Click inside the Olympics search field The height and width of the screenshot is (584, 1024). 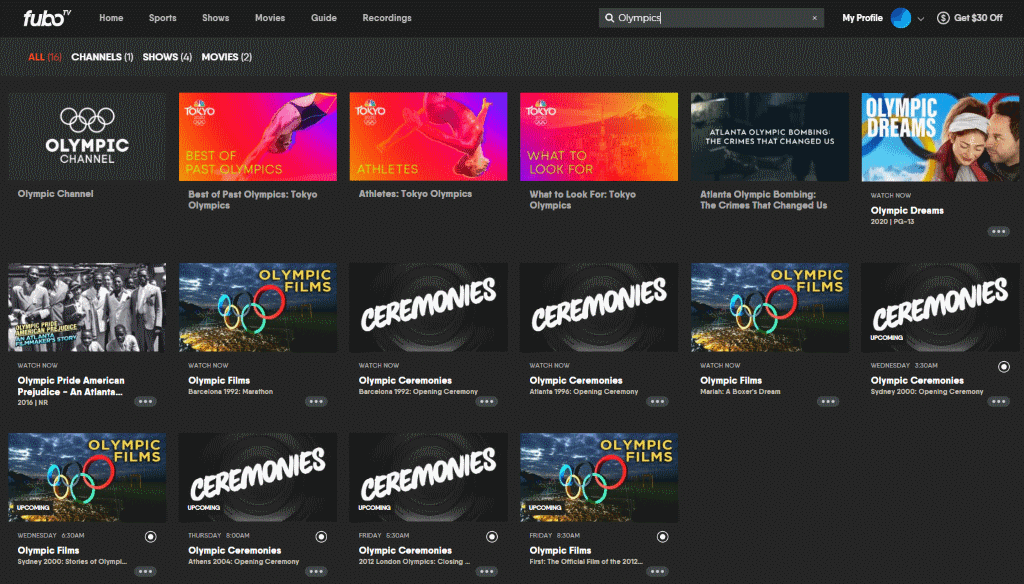pyautogui.click(x=711, y=18)
